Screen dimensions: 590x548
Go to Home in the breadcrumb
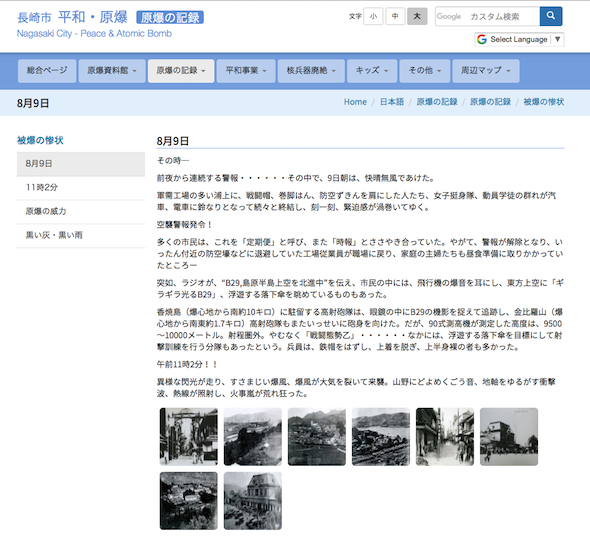click(355, 102)
